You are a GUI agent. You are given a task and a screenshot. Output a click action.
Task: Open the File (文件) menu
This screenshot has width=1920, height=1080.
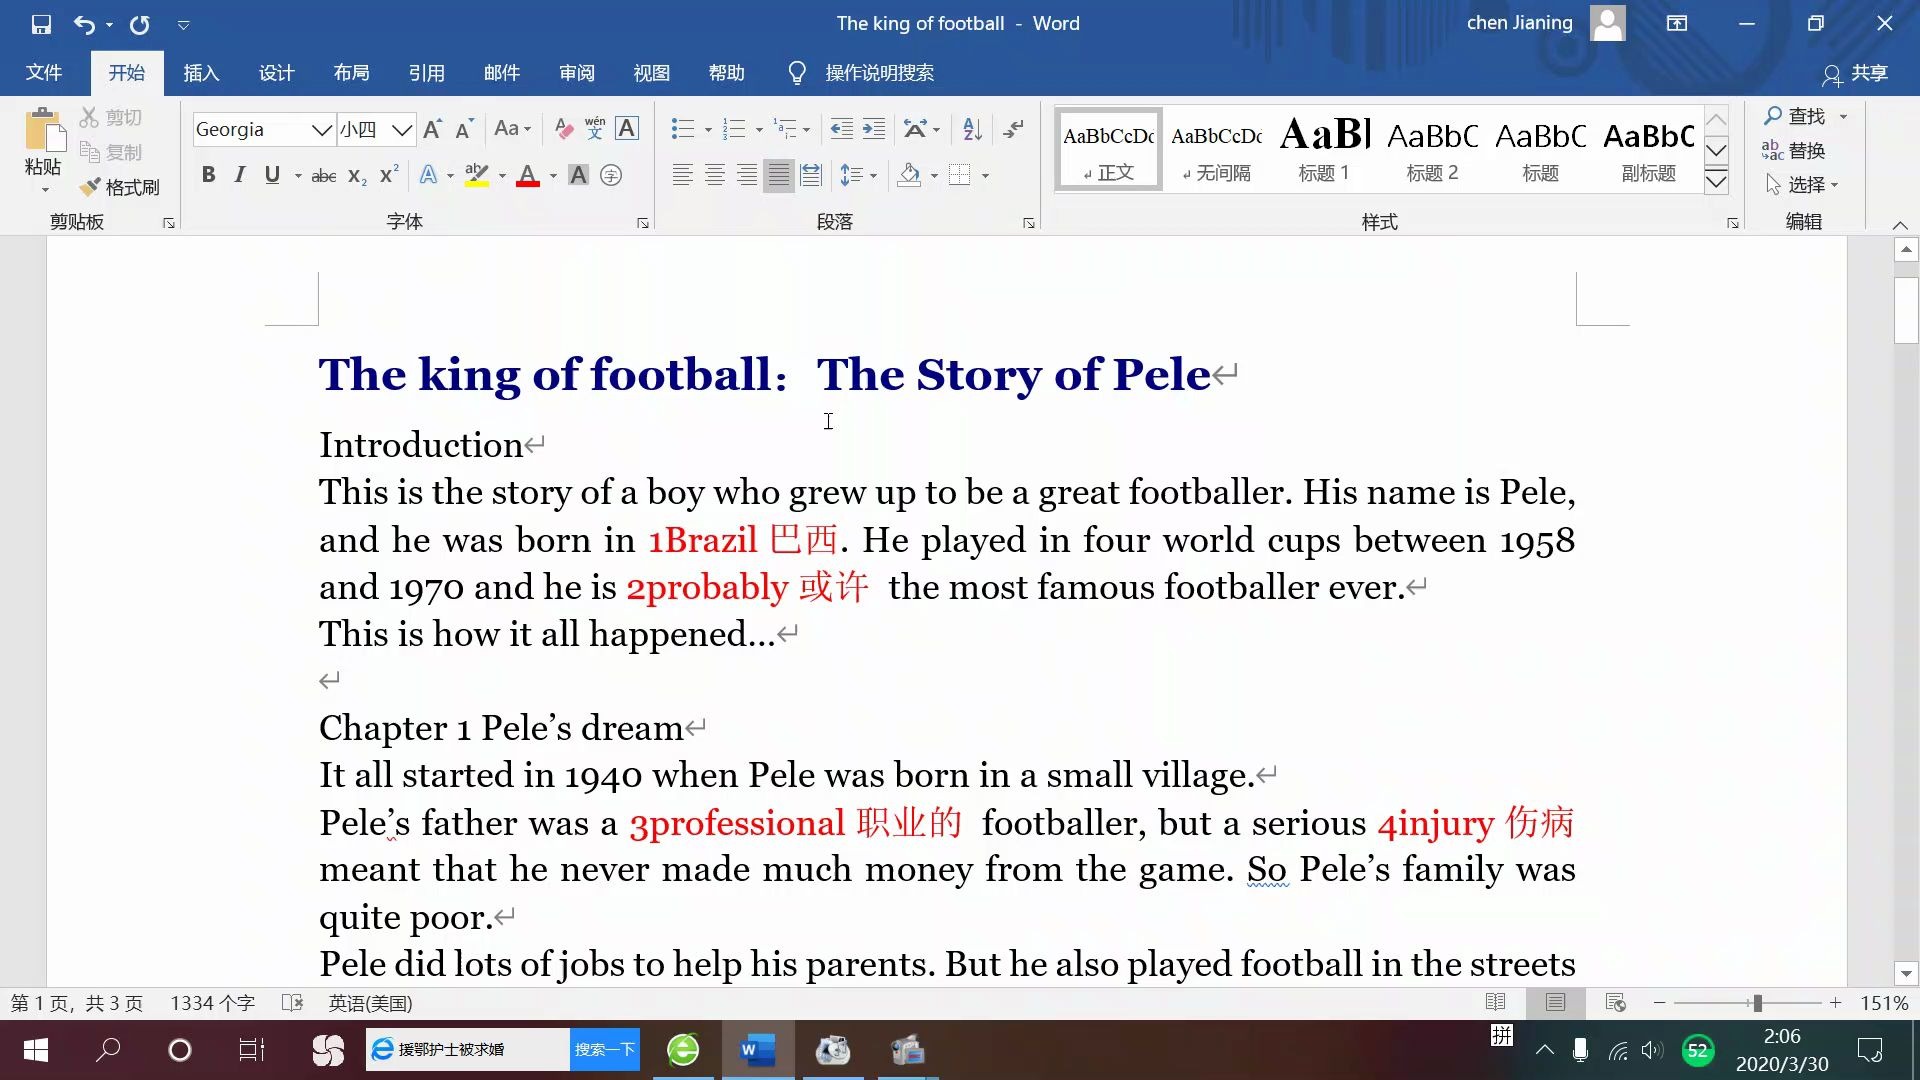coord(44,73)
